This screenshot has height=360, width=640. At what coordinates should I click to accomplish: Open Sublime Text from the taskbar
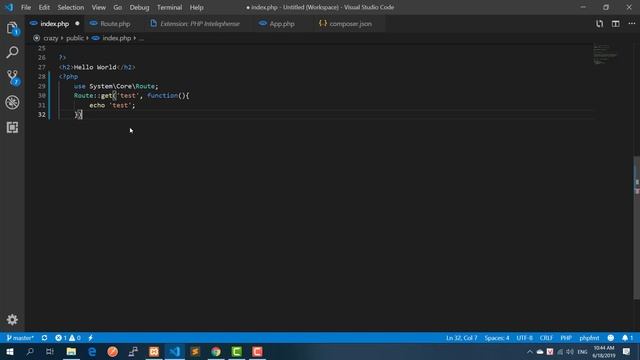(x=195, y=351)
